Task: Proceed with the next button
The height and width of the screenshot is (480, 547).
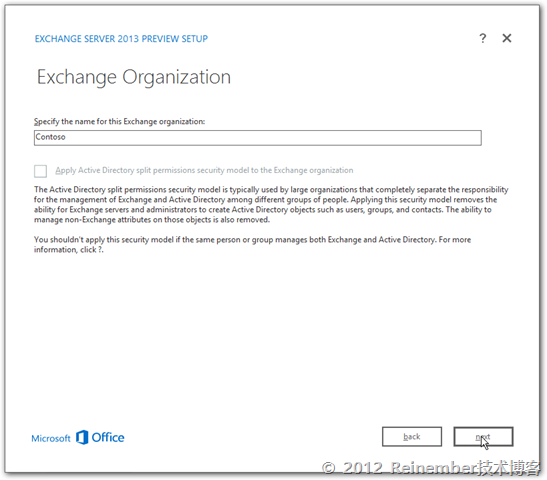Action: pyautogui.click(x=483, y=436)
